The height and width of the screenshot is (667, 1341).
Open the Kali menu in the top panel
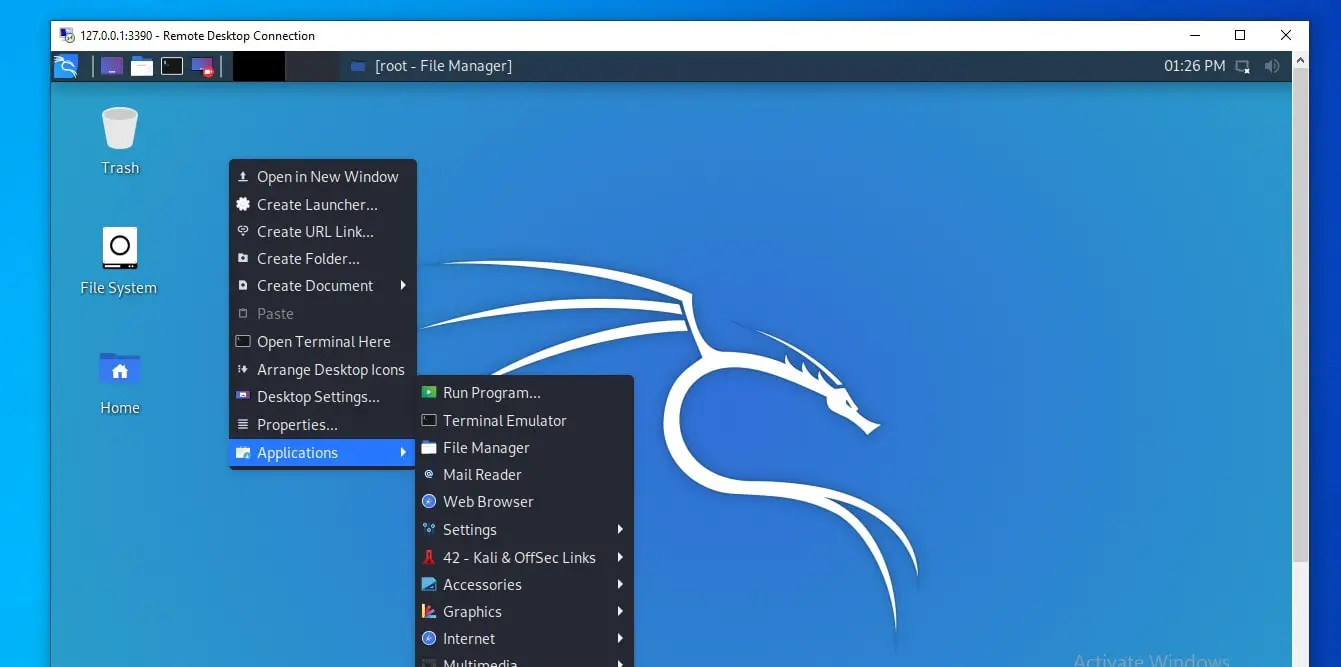[x=65, y=65]
